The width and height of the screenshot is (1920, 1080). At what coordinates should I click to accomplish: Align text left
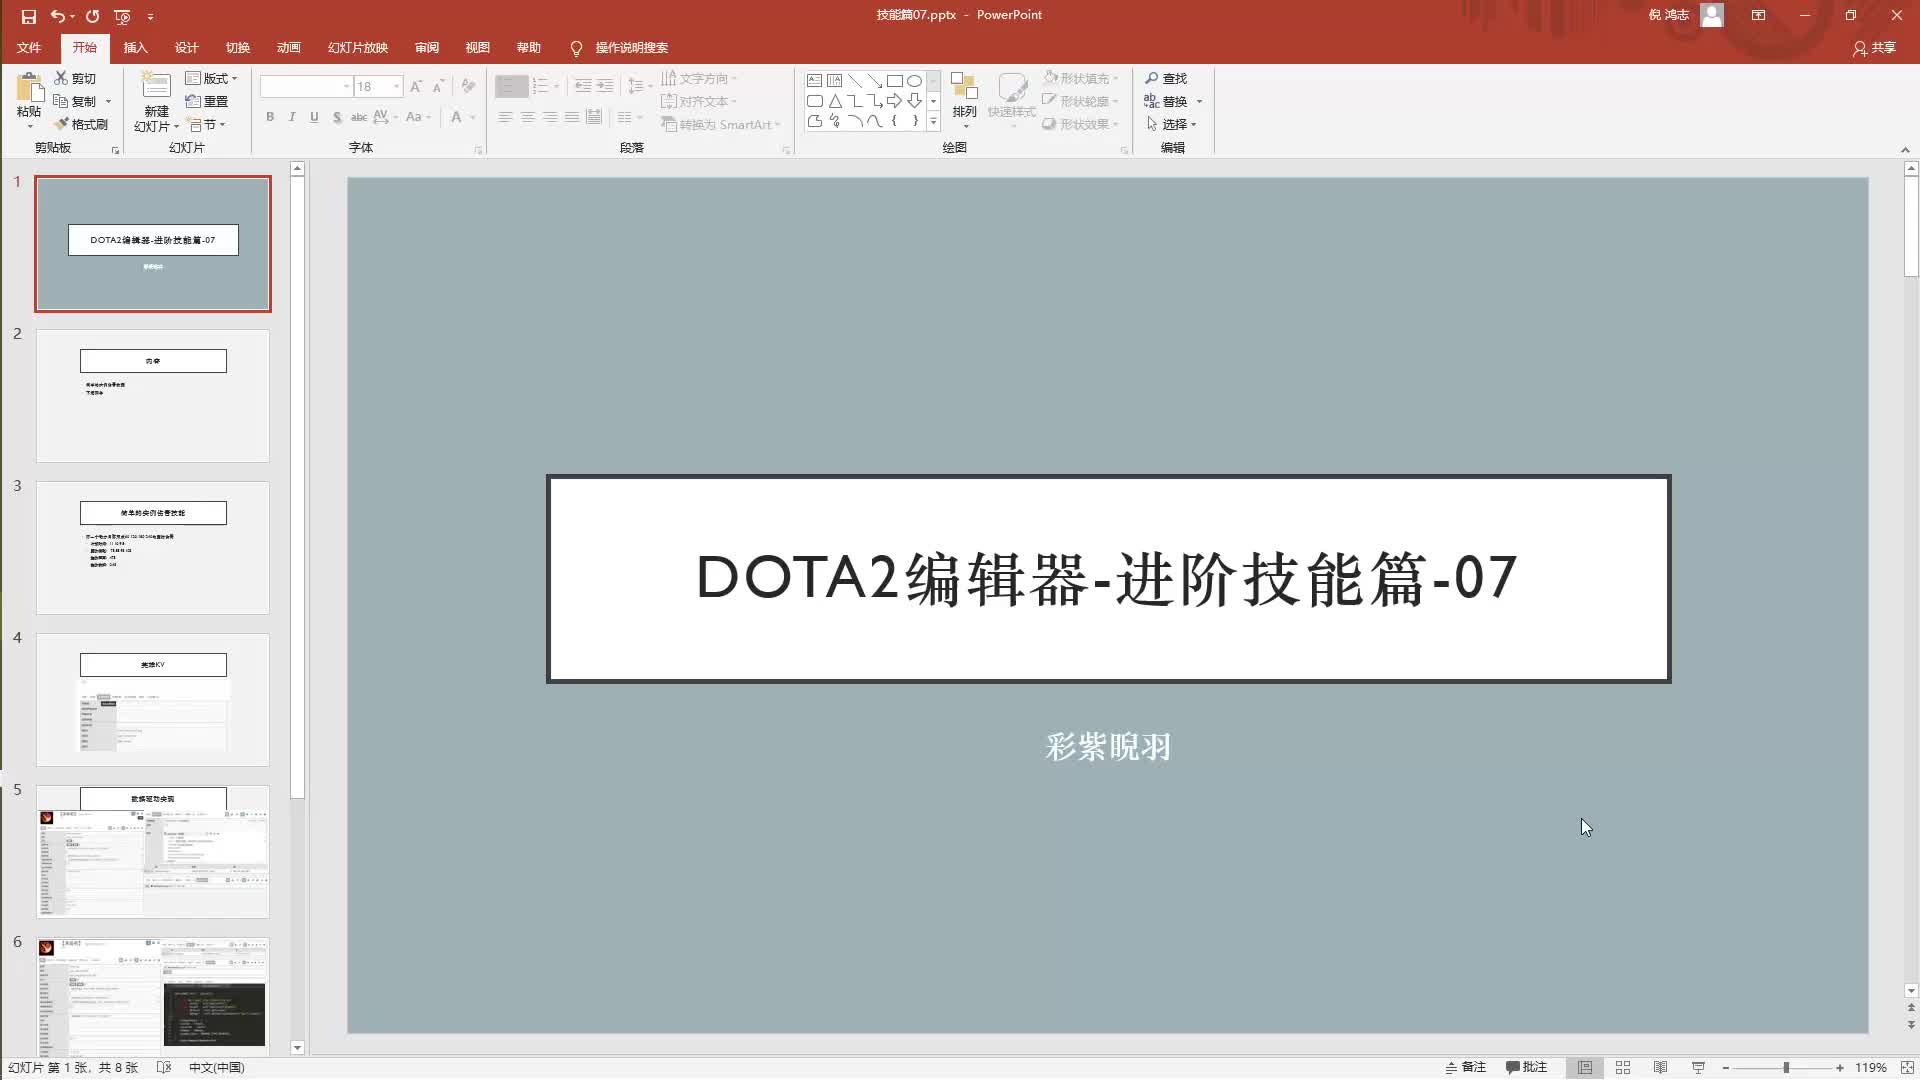[x=506, y=117]
